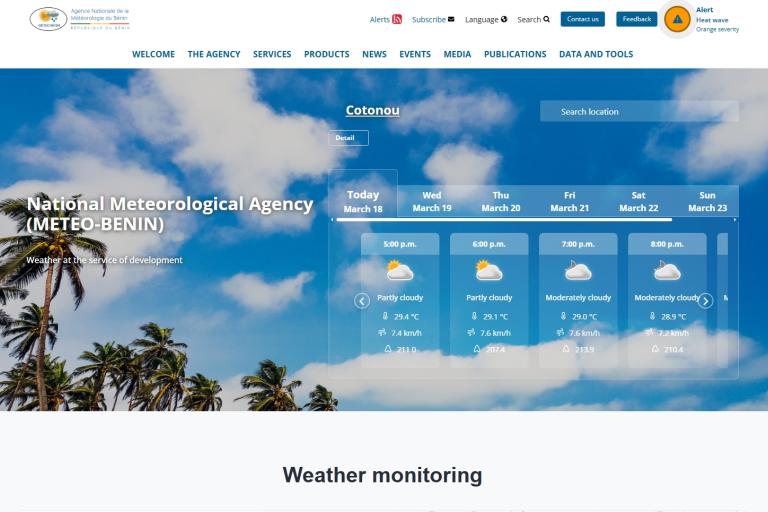Open the SERVICES menu

[272, 54]
